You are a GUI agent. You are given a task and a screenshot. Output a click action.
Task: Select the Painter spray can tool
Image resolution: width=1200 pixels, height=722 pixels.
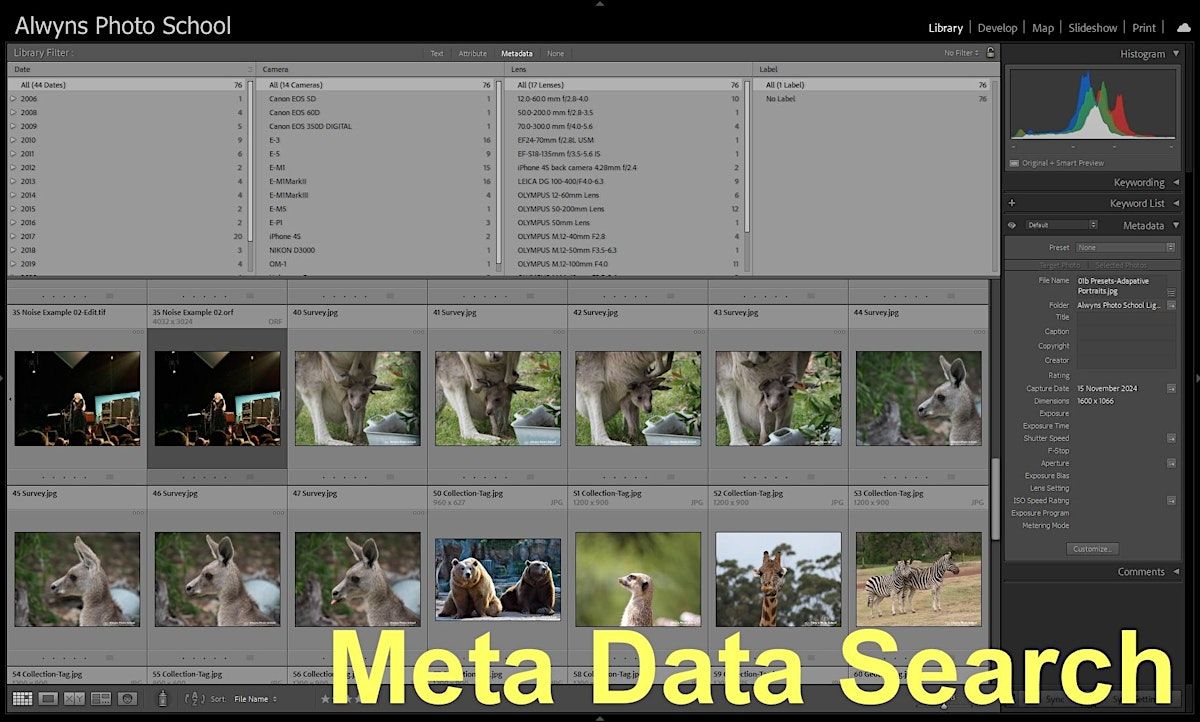click(162, 698)
